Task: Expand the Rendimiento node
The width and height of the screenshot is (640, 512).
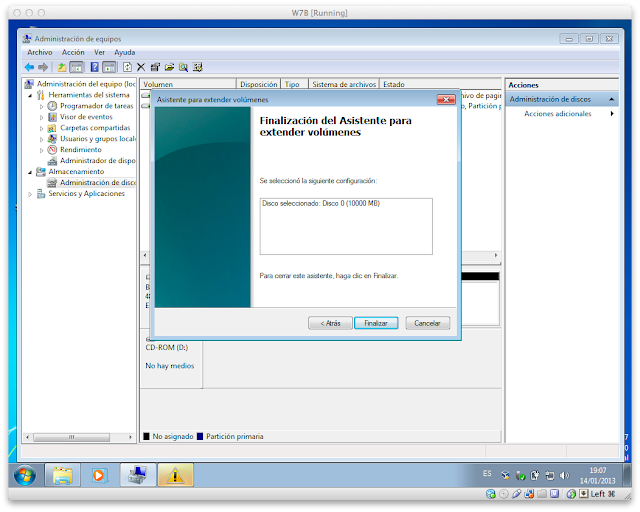Action: coord(41,150)
